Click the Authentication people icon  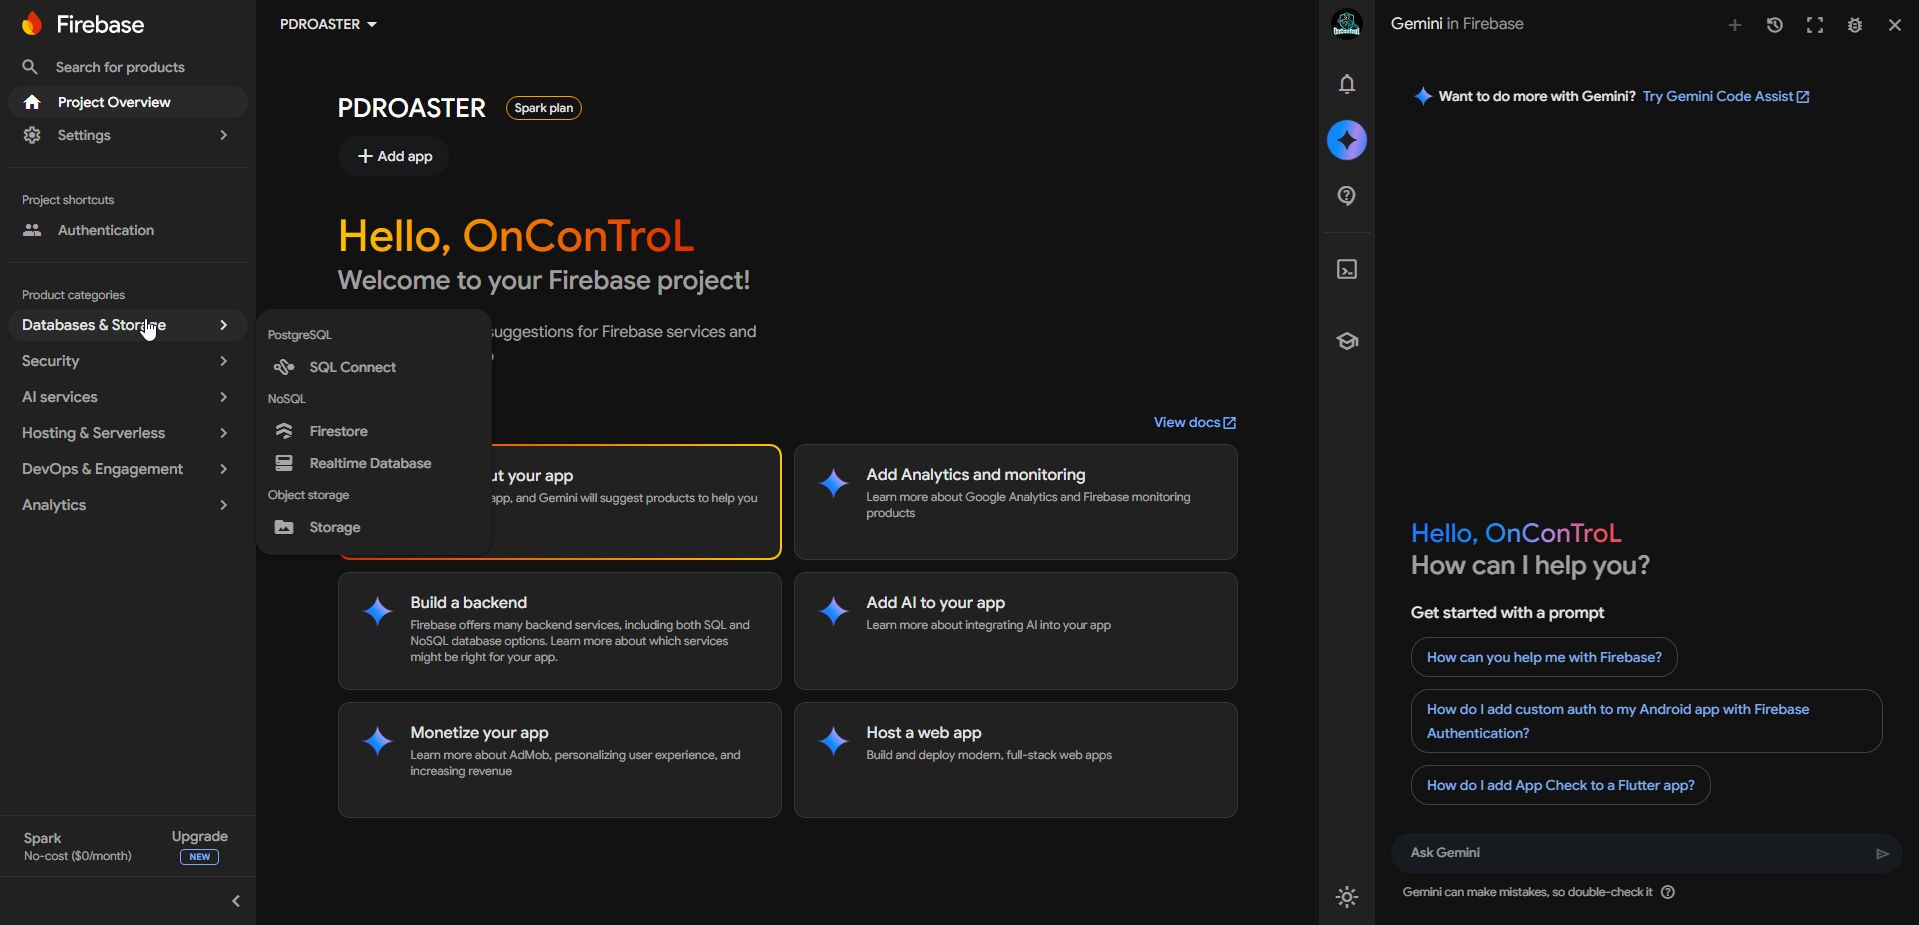[32, 230]
